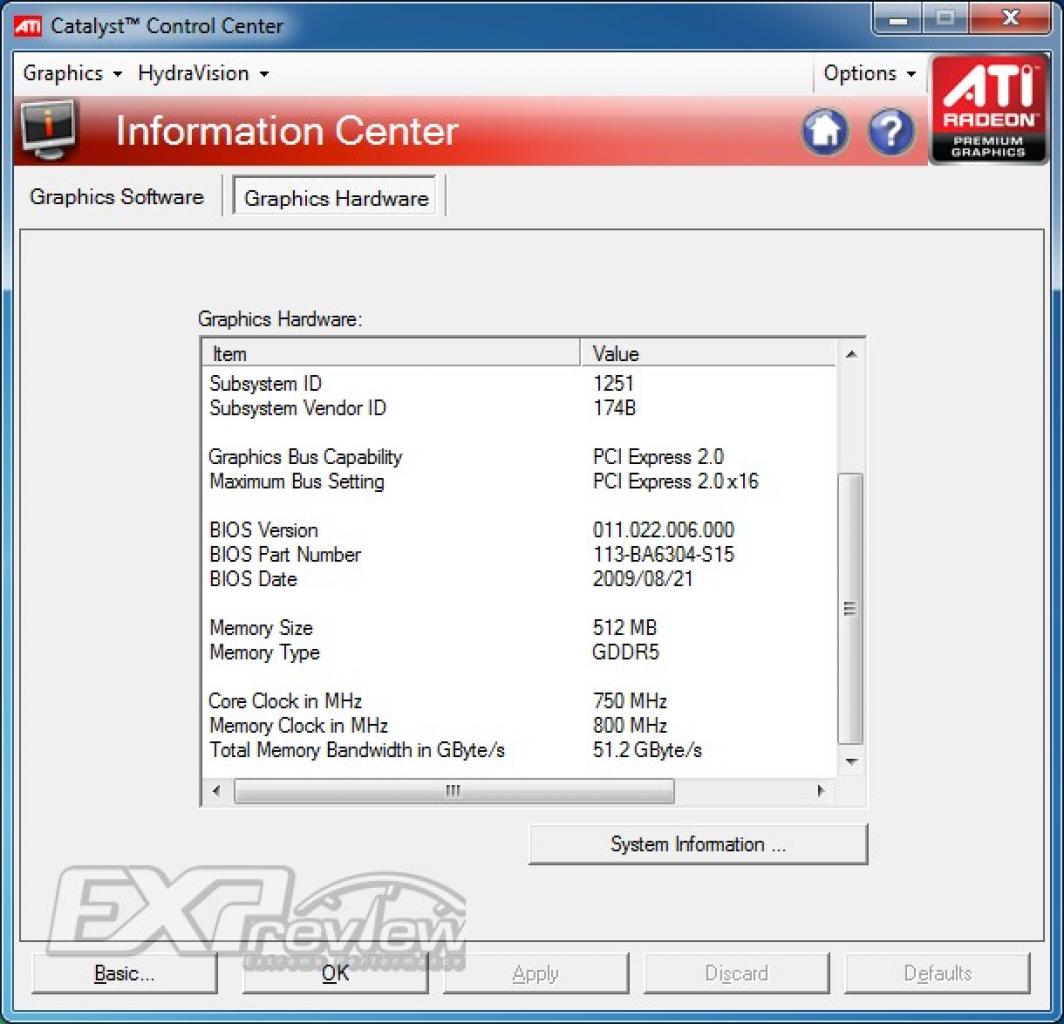Select the Total Memory Bandwidth row
Viewport: 1064px width, 1024px height.
(519, 750)
